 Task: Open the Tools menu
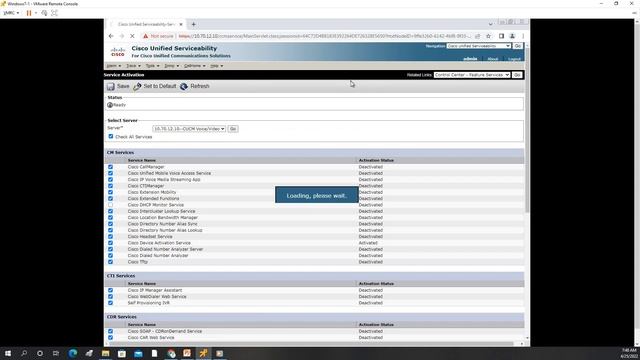153,66
